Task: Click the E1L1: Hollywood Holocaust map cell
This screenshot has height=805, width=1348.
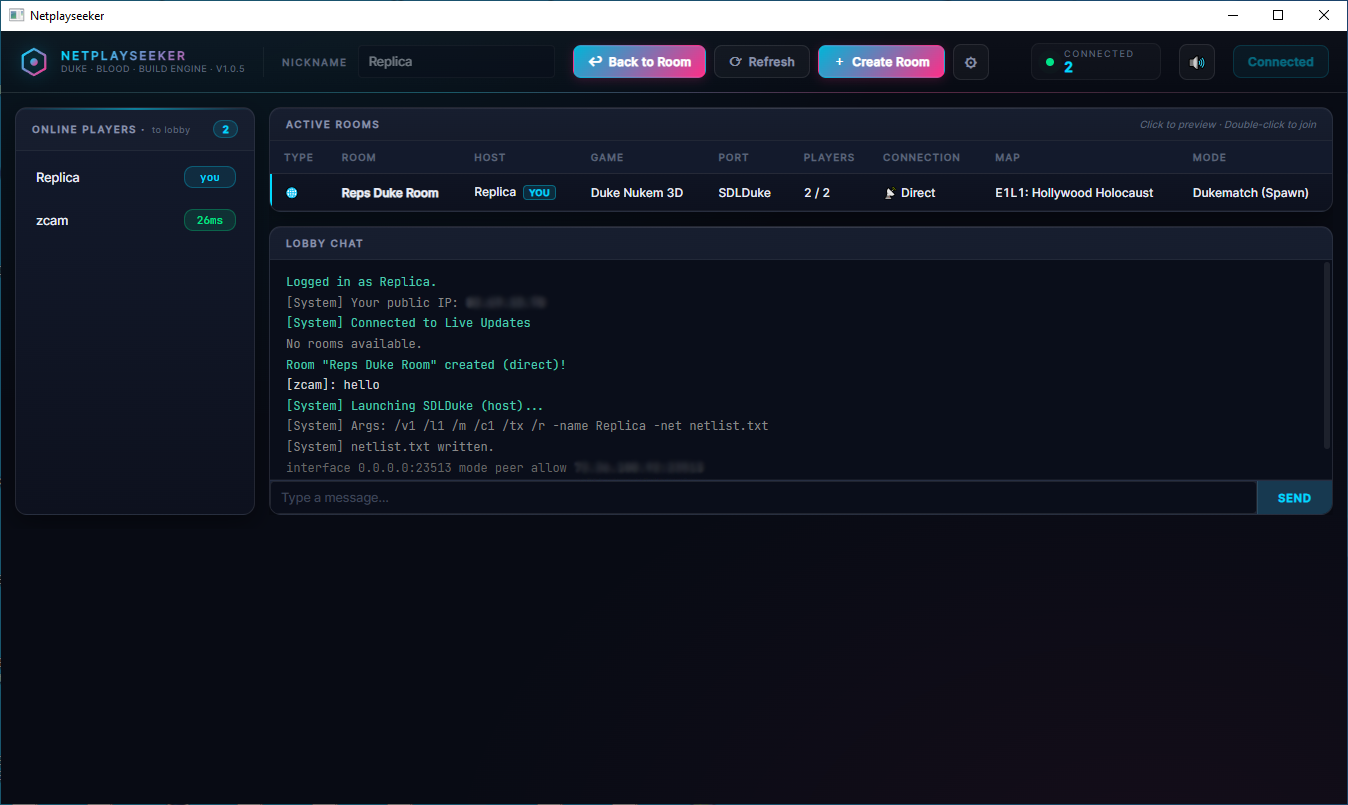Action: 1074,193
